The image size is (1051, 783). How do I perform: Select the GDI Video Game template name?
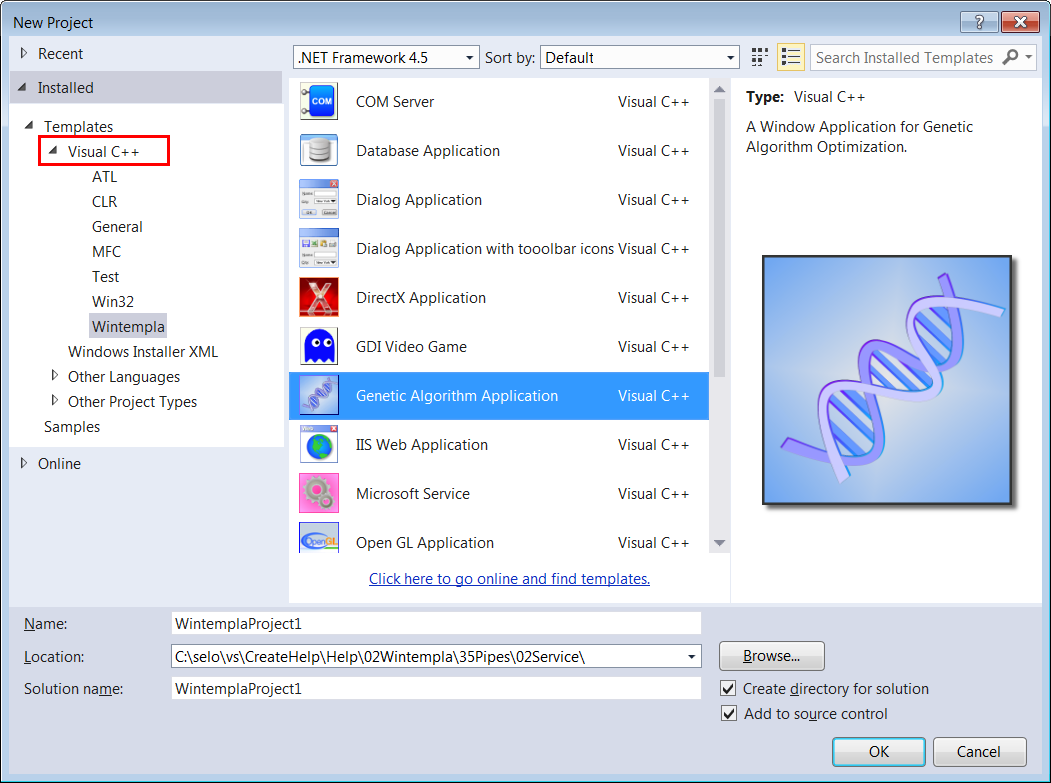click(412, 347)
